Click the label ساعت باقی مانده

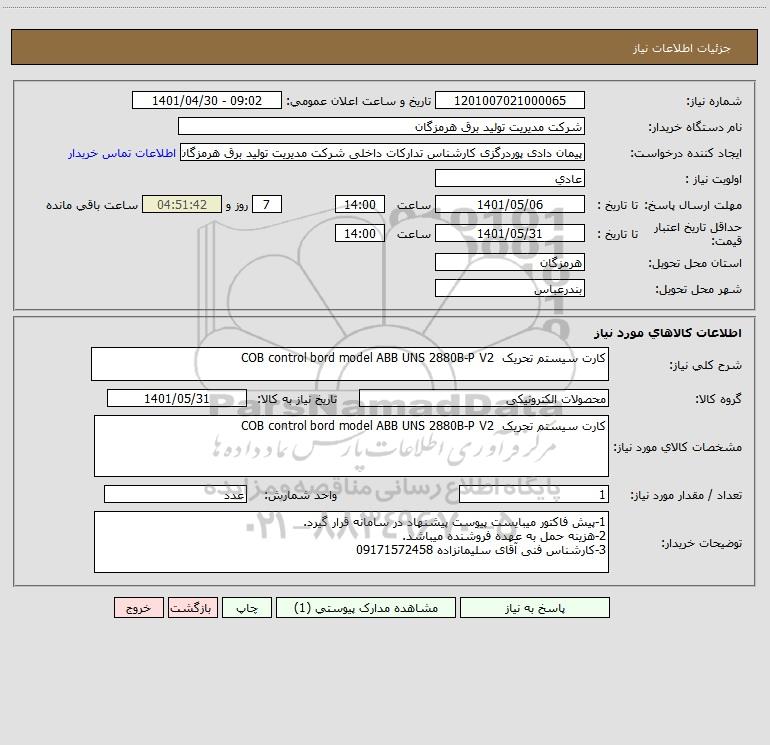[x=92, y=205]
